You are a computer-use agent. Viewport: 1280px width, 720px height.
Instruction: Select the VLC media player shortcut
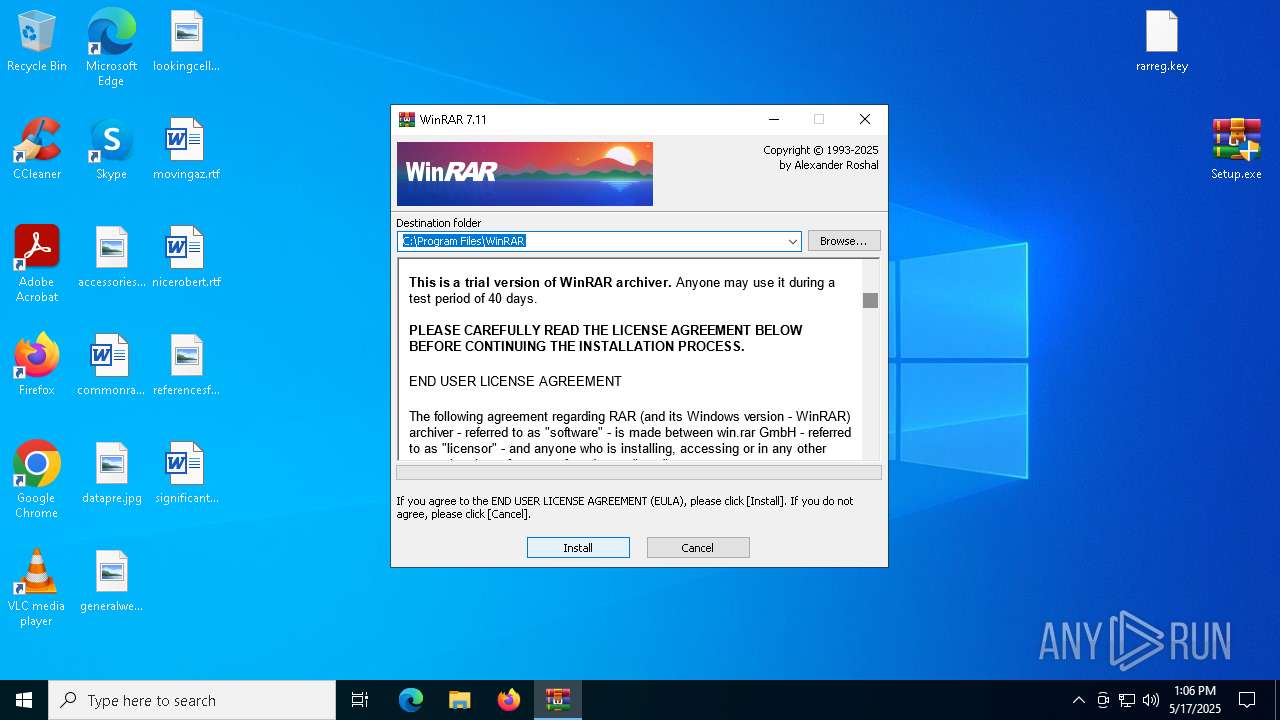point(37,588)
